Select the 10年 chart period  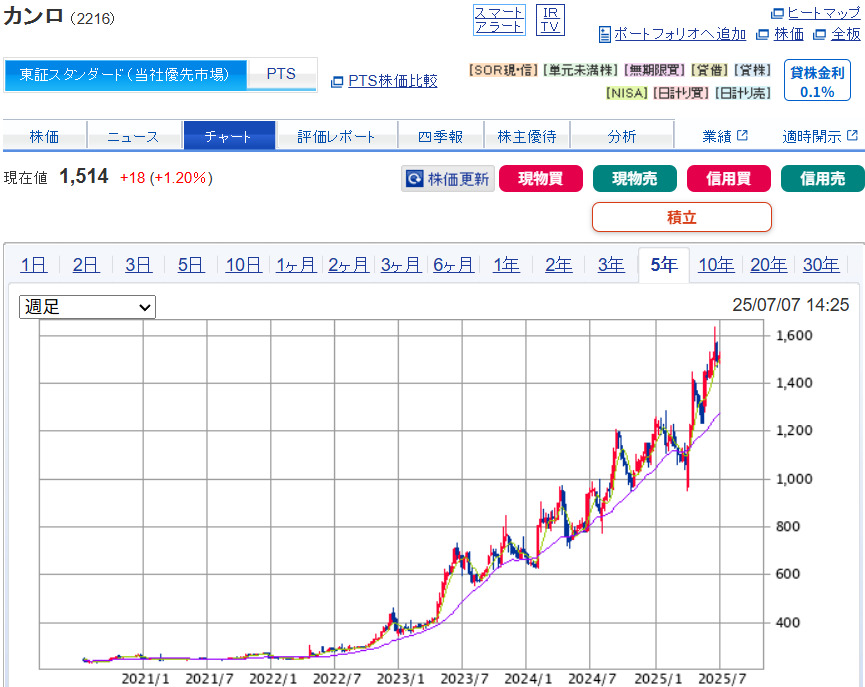point(716,265)
